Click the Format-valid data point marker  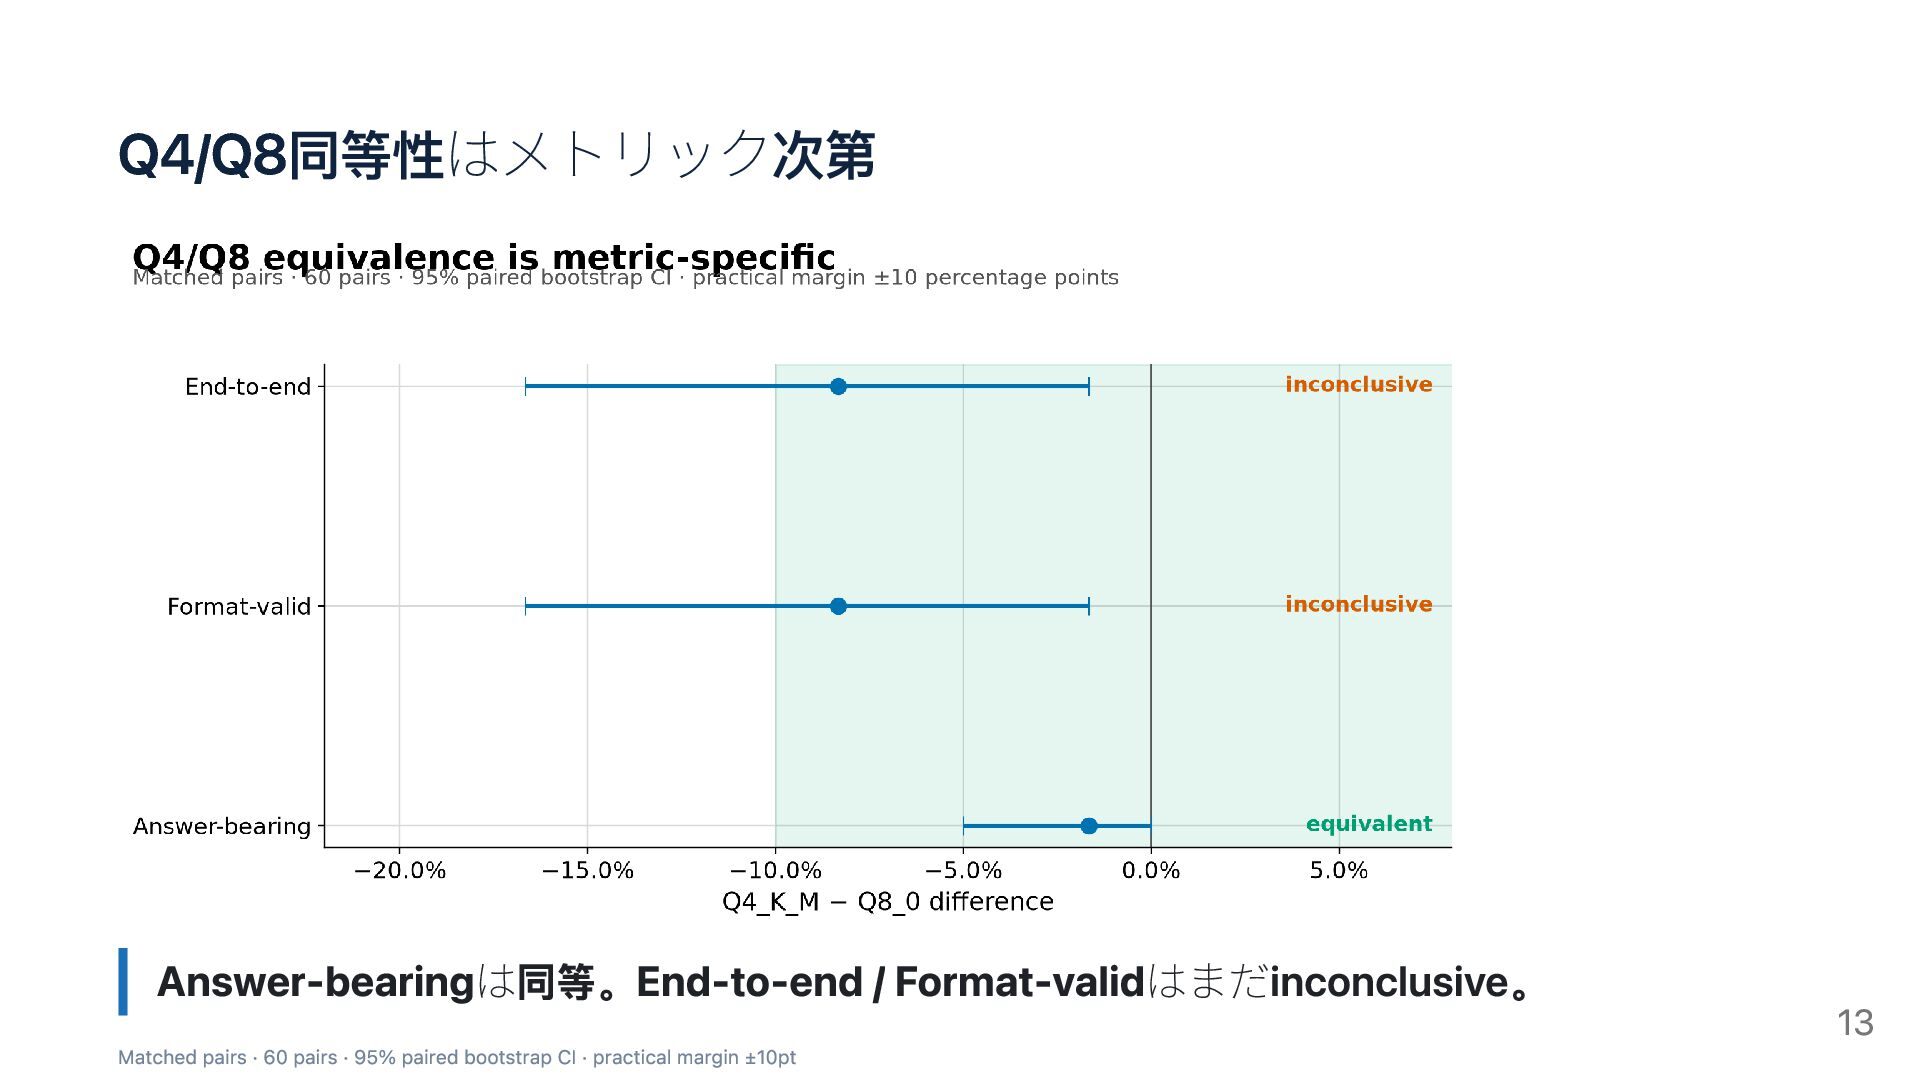[838, 606]
